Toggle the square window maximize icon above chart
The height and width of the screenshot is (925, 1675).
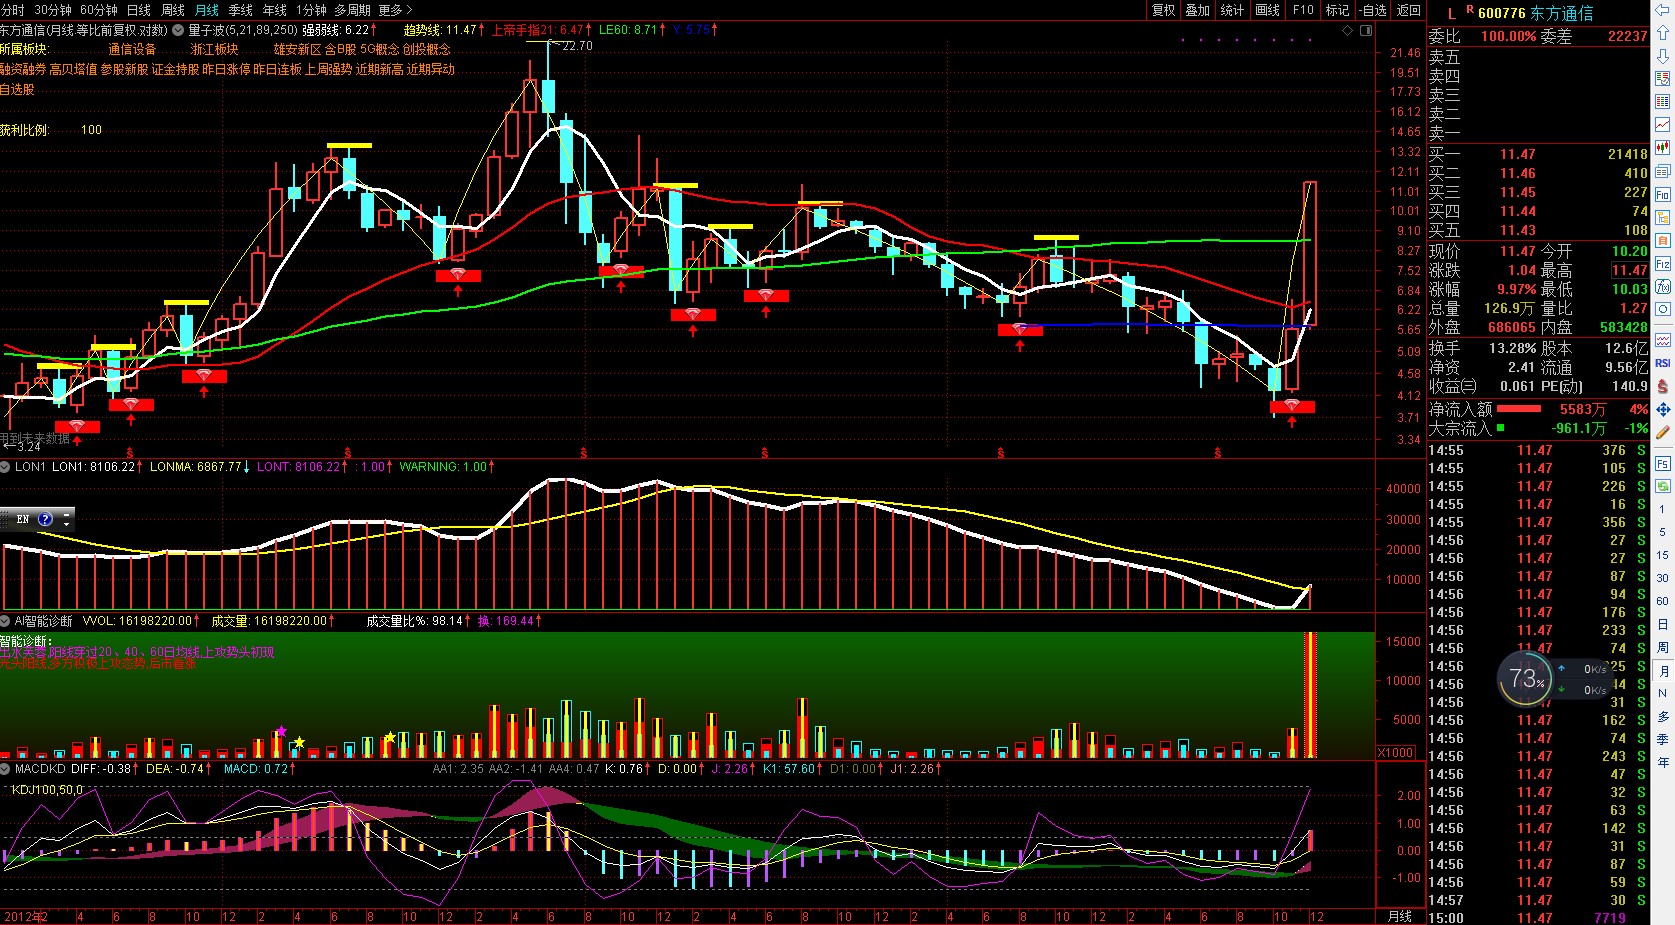1366,30
